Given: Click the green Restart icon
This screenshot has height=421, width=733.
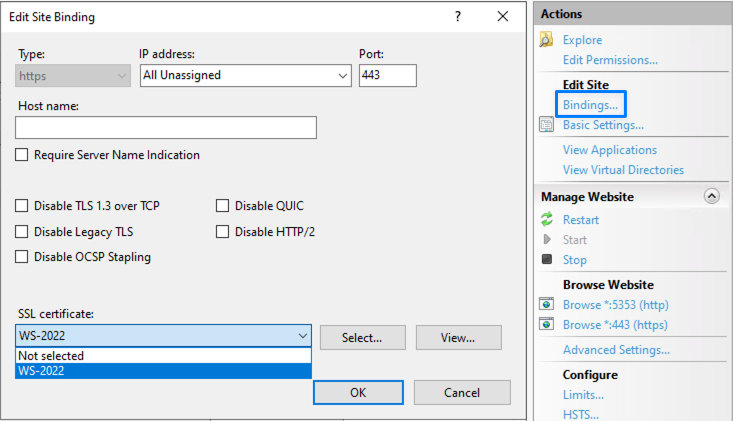Looking at the screenshot, I should 546,220.
